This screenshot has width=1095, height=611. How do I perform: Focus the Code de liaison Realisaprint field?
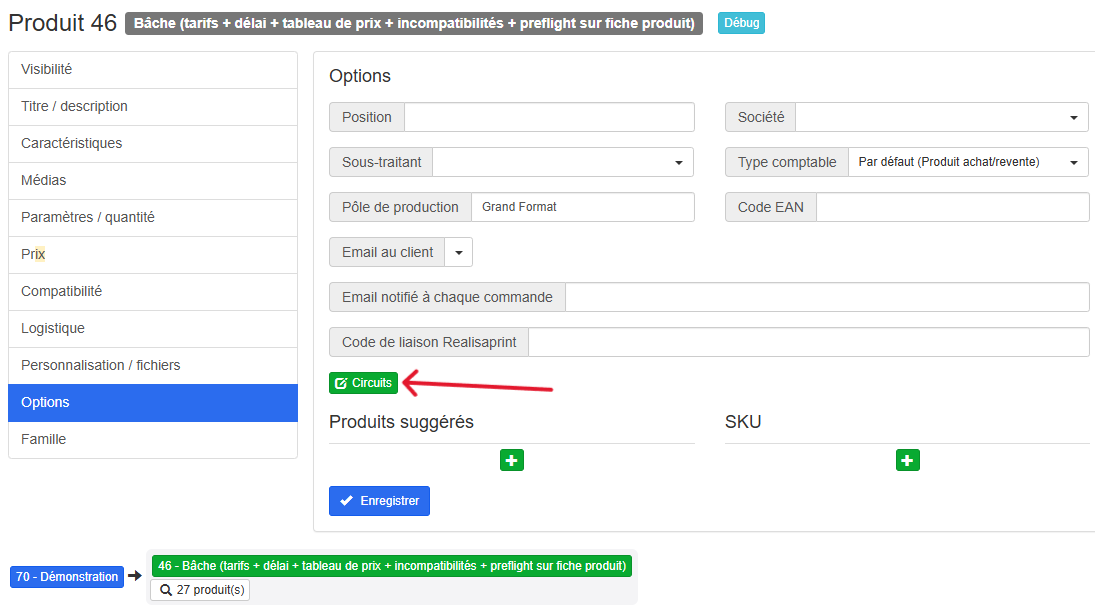pos(808,342)
